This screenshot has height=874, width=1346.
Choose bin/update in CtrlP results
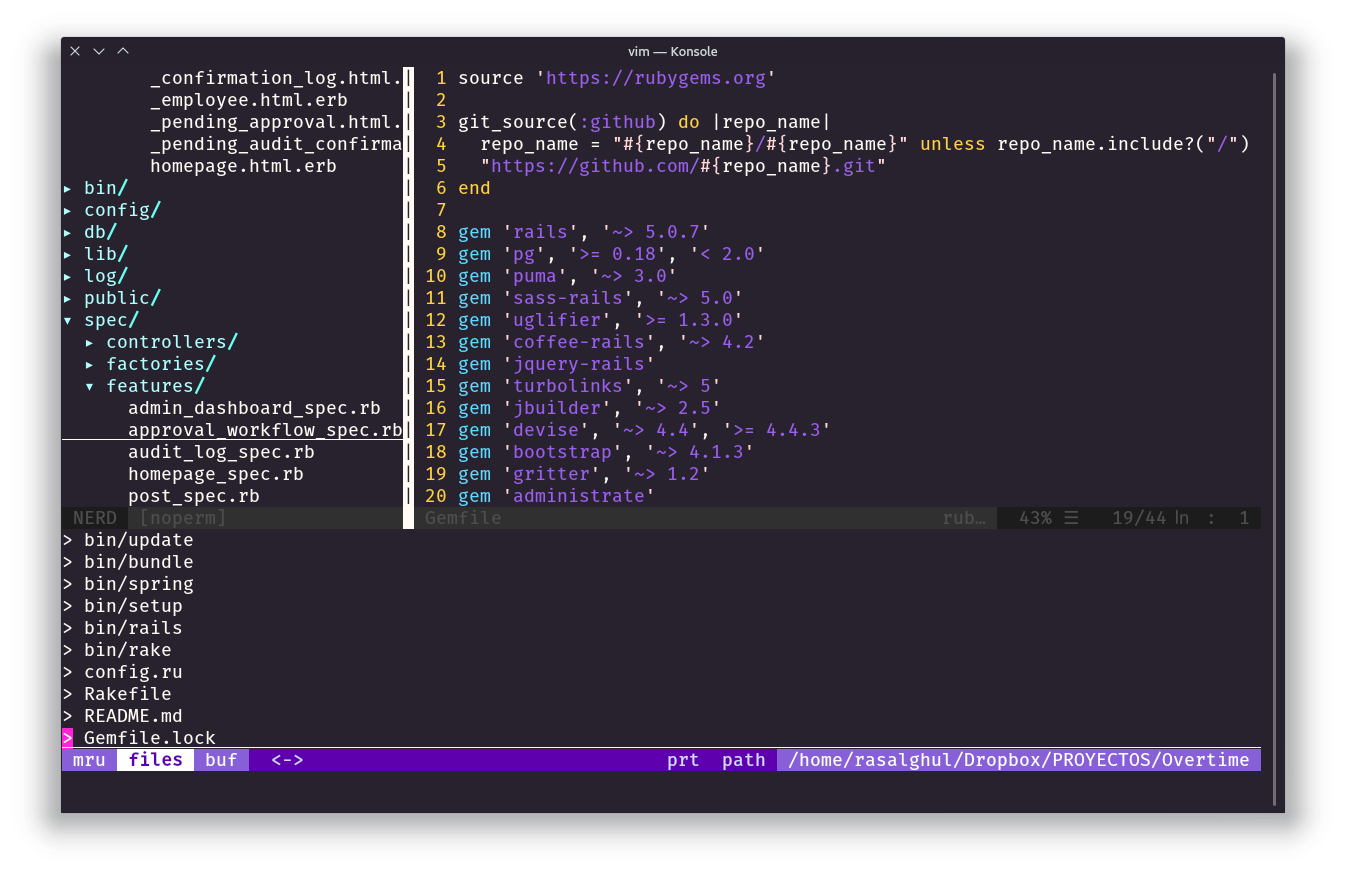click(138, 540)
